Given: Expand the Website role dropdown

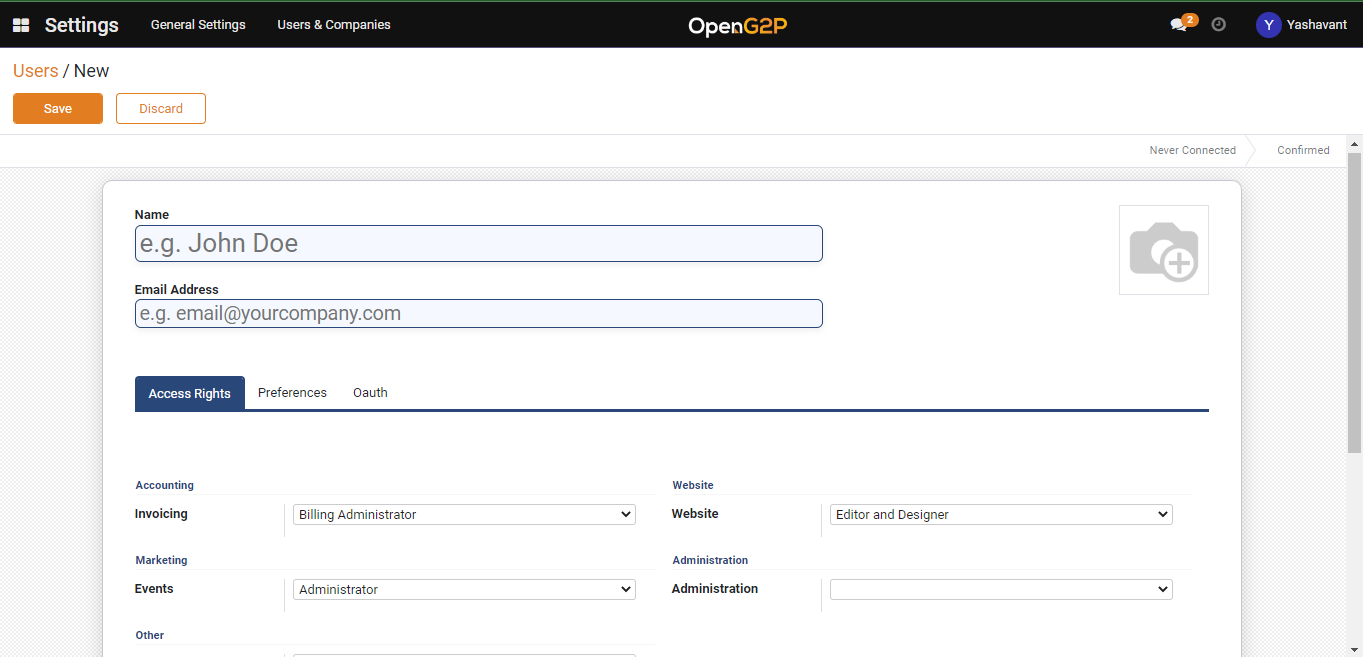Looking at the screenshot, I should [1001, 515].
